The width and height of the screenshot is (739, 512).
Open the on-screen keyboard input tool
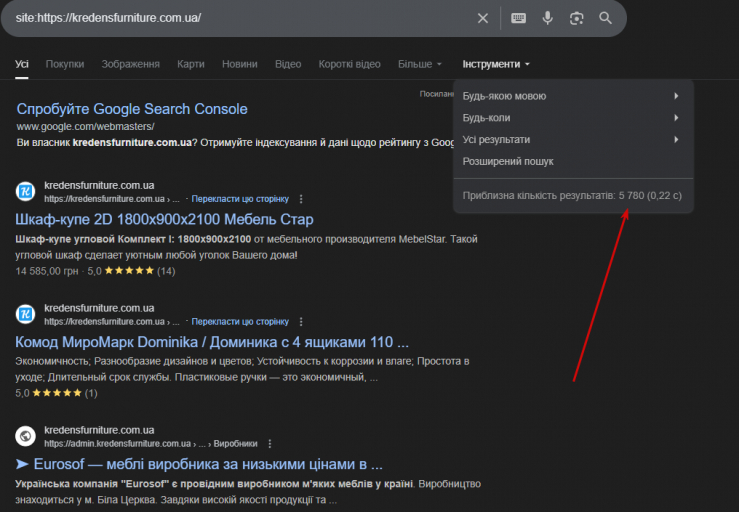[518, 18]
